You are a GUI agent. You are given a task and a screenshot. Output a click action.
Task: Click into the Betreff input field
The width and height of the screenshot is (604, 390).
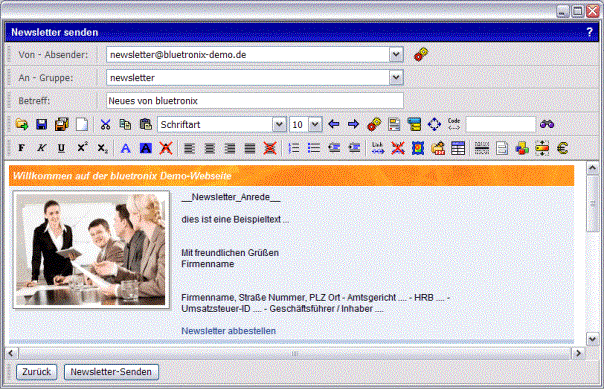pyautogui.click(x=255, y=101)
